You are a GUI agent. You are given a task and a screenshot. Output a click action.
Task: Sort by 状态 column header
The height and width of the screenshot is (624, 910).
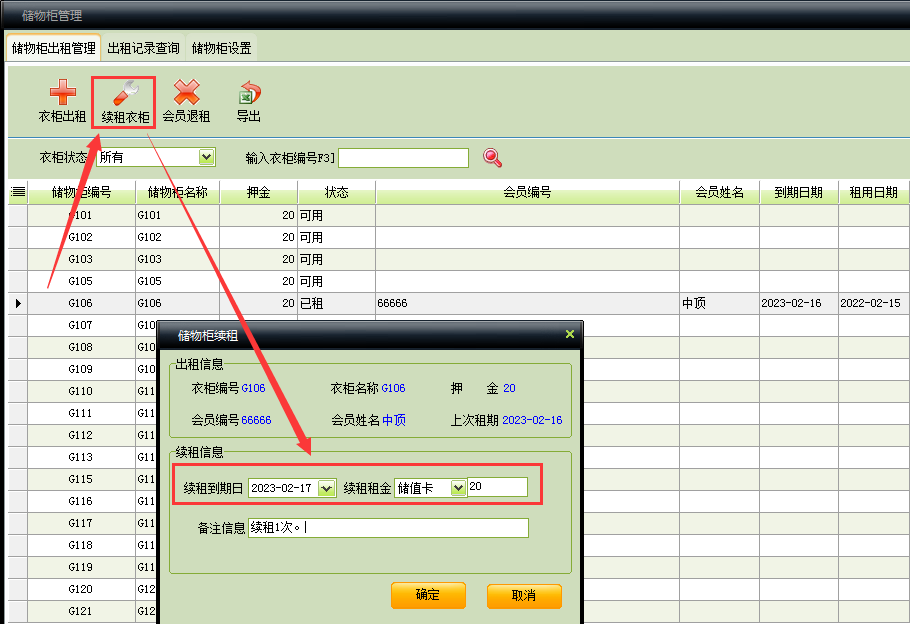point(337,192)
